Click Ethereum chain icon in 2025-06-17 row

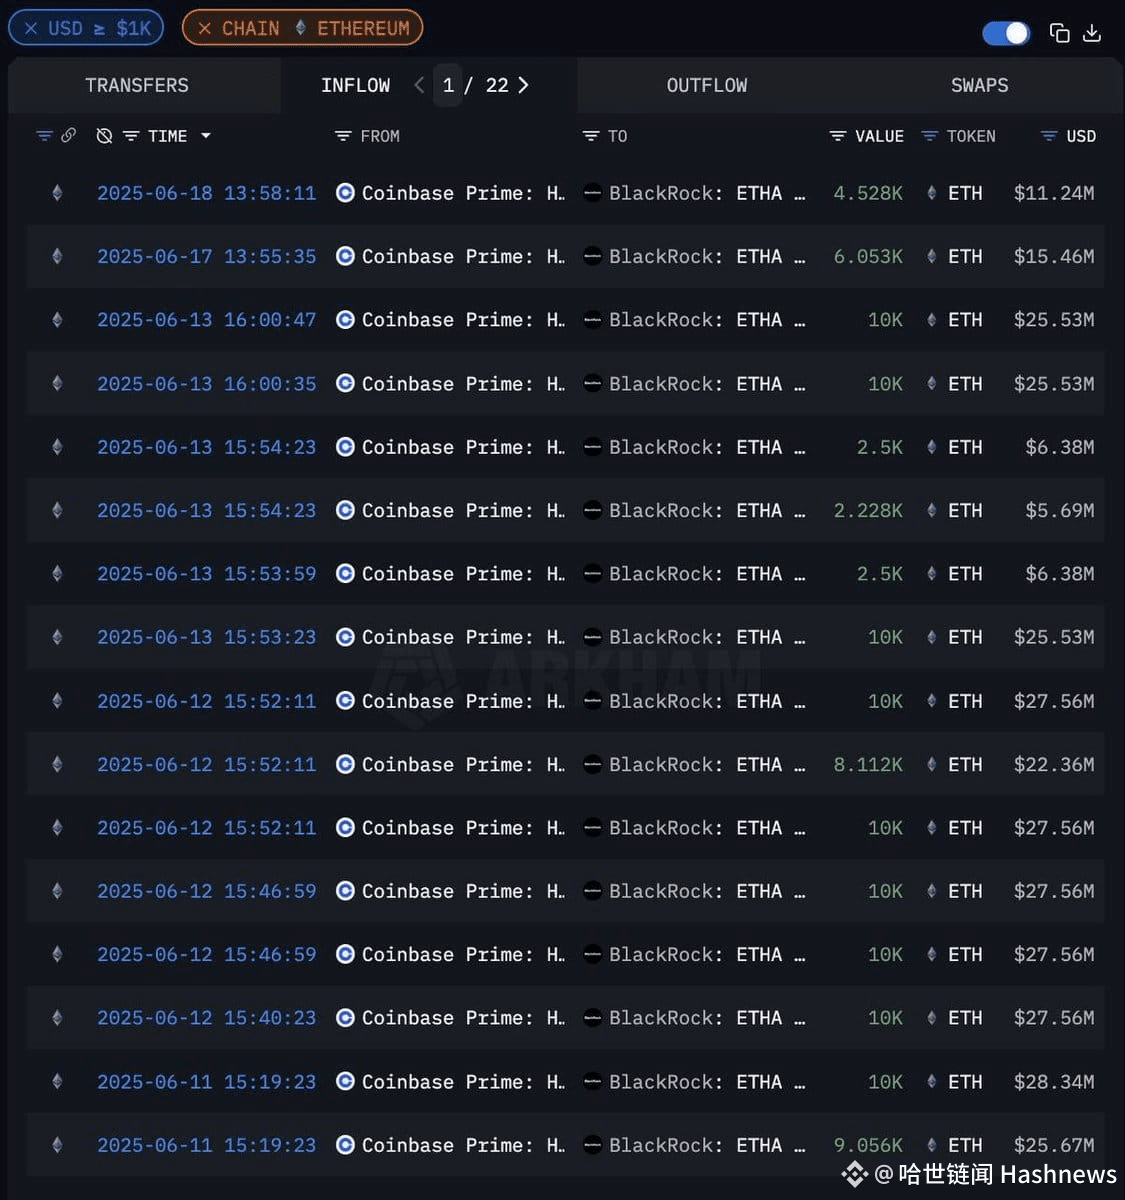coord(57,256)
